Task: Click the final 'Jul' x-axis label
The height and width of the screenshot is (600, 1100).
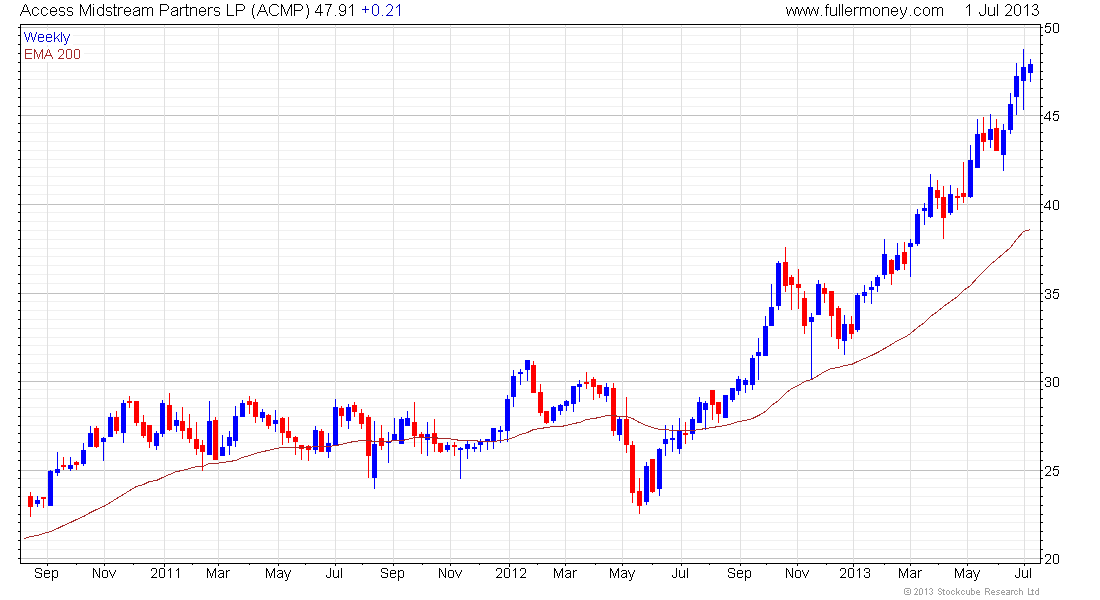Action: click(x=1024, y=573)
